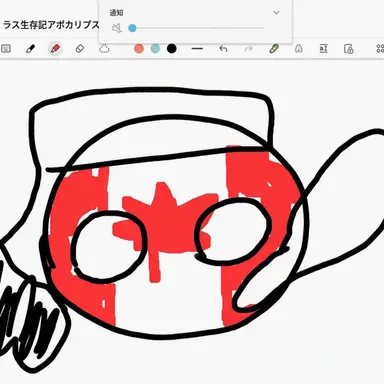
Task: Pick the teal color swatch
Action: 155,49
